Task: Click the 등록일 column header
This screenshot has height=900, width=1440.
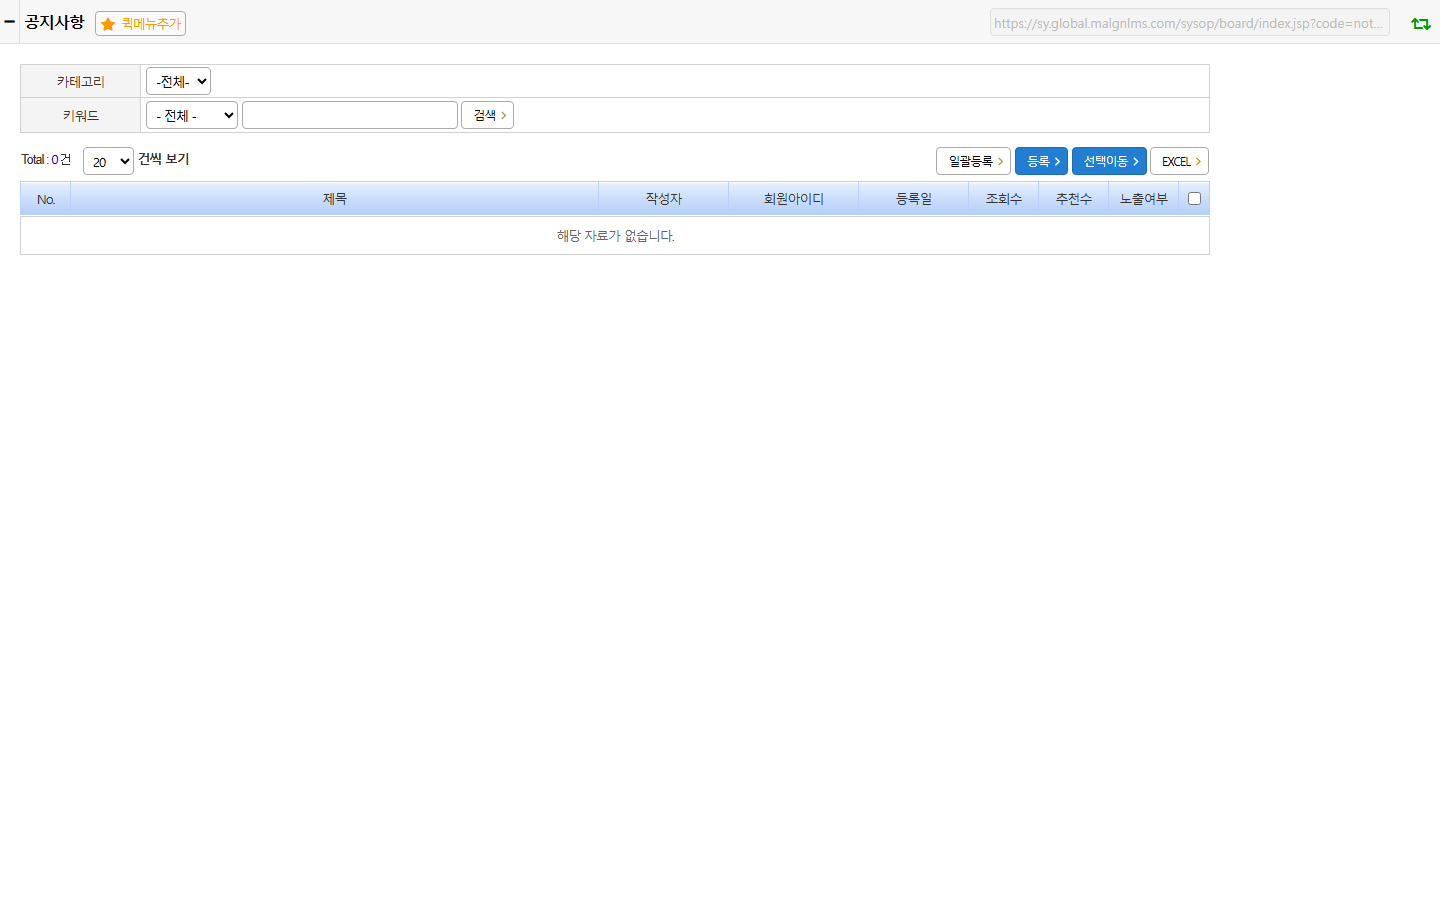Action: click(914, 199)
